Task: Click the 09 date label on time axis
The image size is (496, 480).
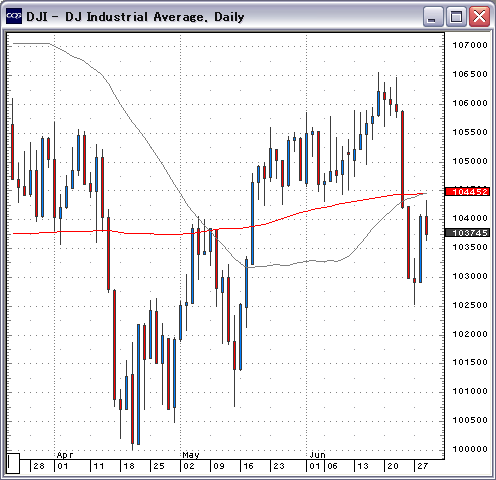Action: pos(219,466)
